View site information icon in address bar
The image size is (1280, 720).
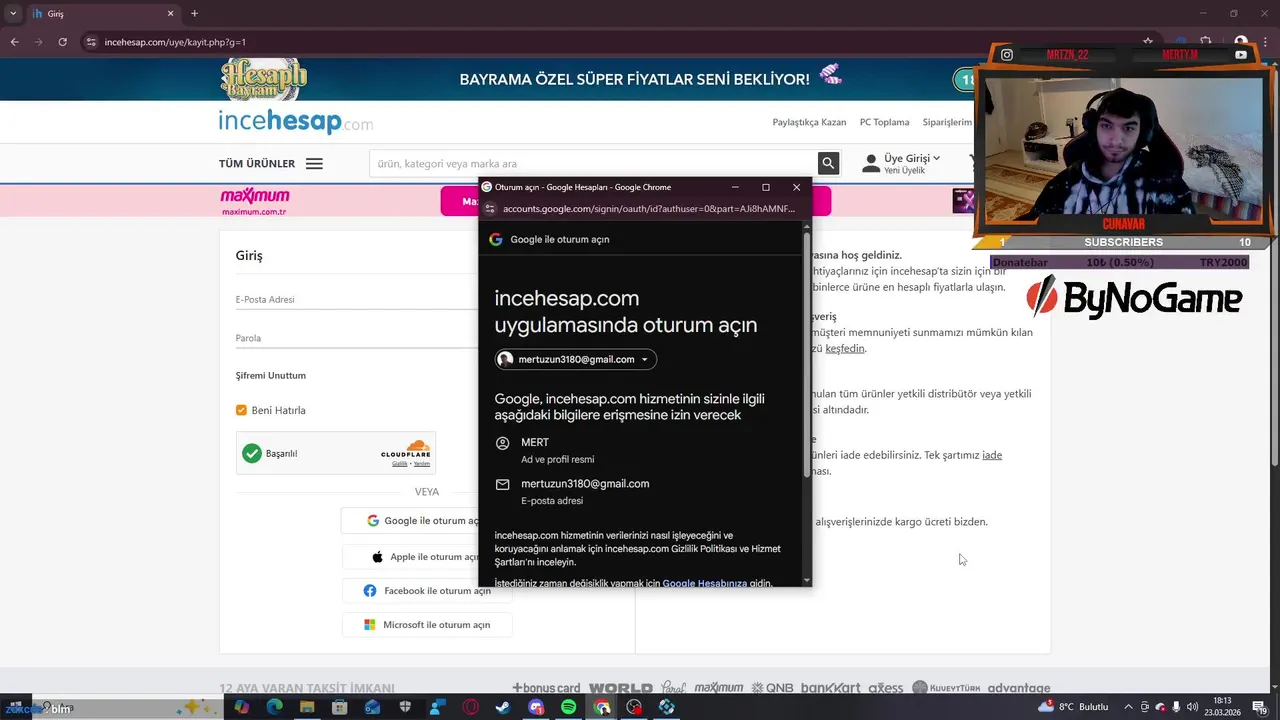coord(91,42)
